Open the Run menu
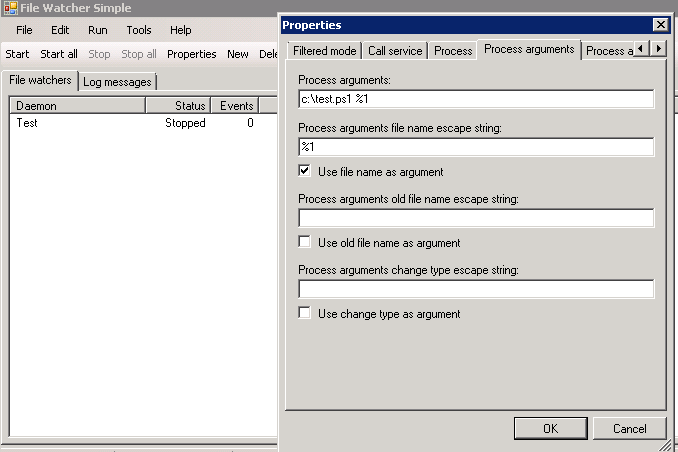 click(x=98, y=30)
